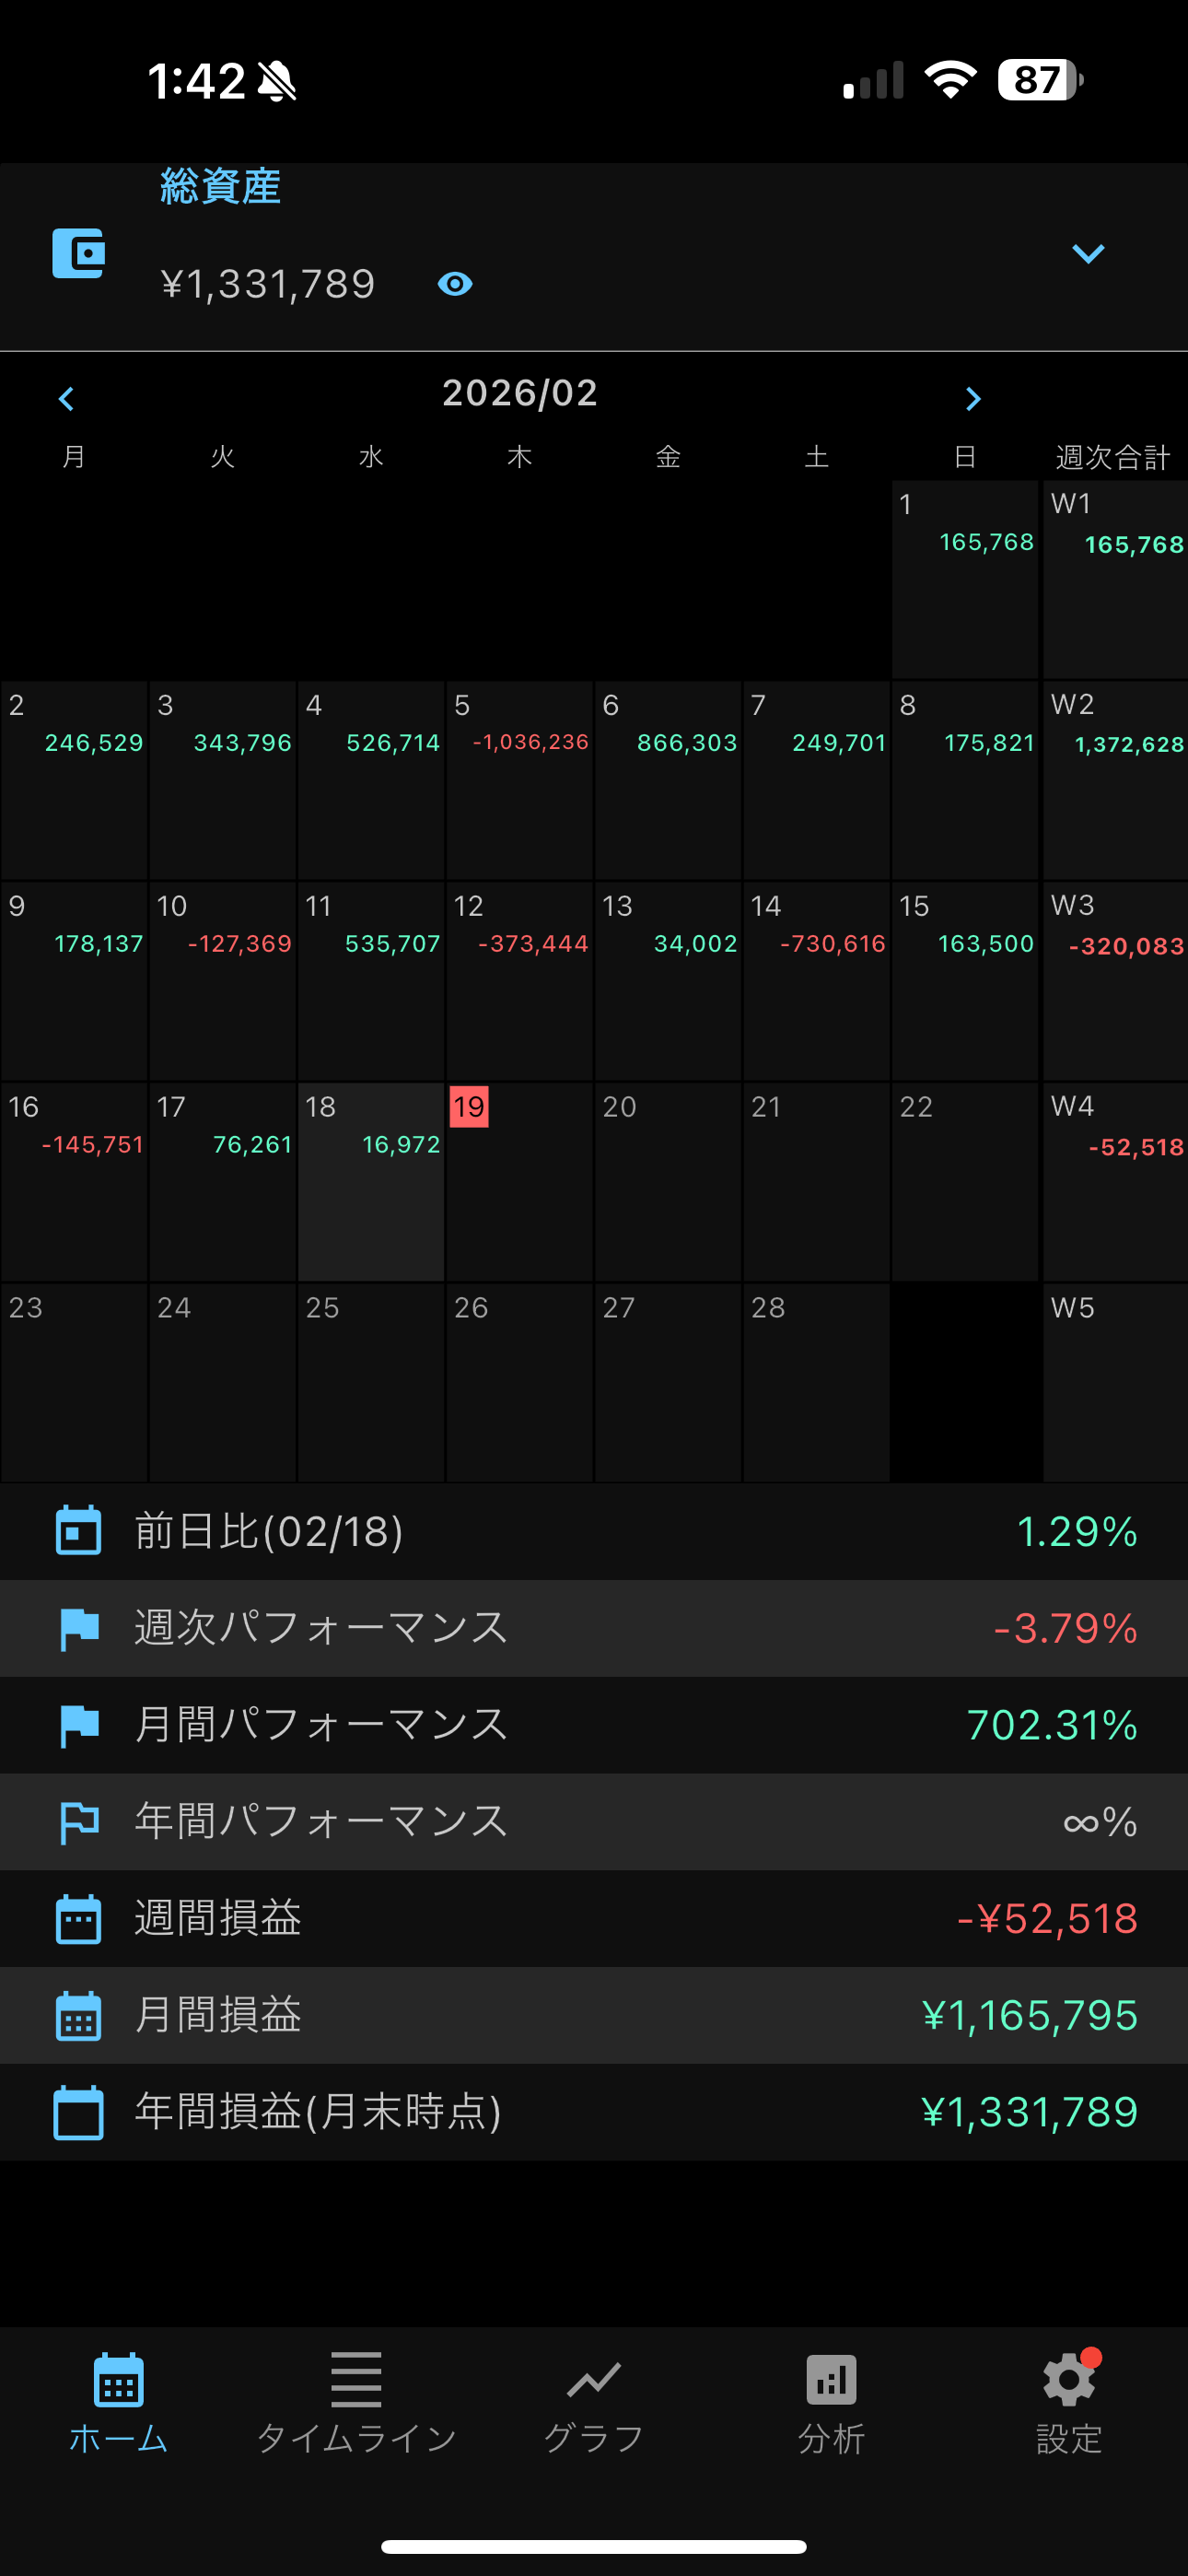Tap flag icon beside 週次パフォーマンス
1188x2576 pixels.
[78, 1628]
